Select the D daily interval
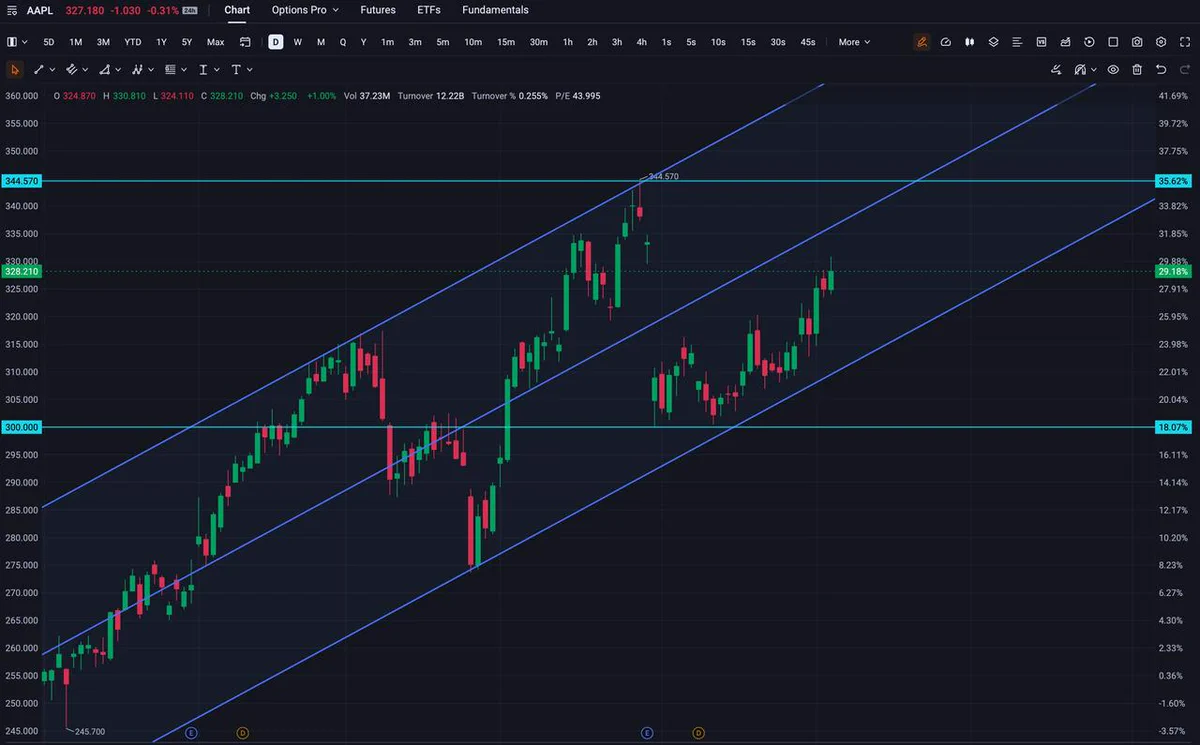This screenshot has height=745, width=1200. click(275, 42)
